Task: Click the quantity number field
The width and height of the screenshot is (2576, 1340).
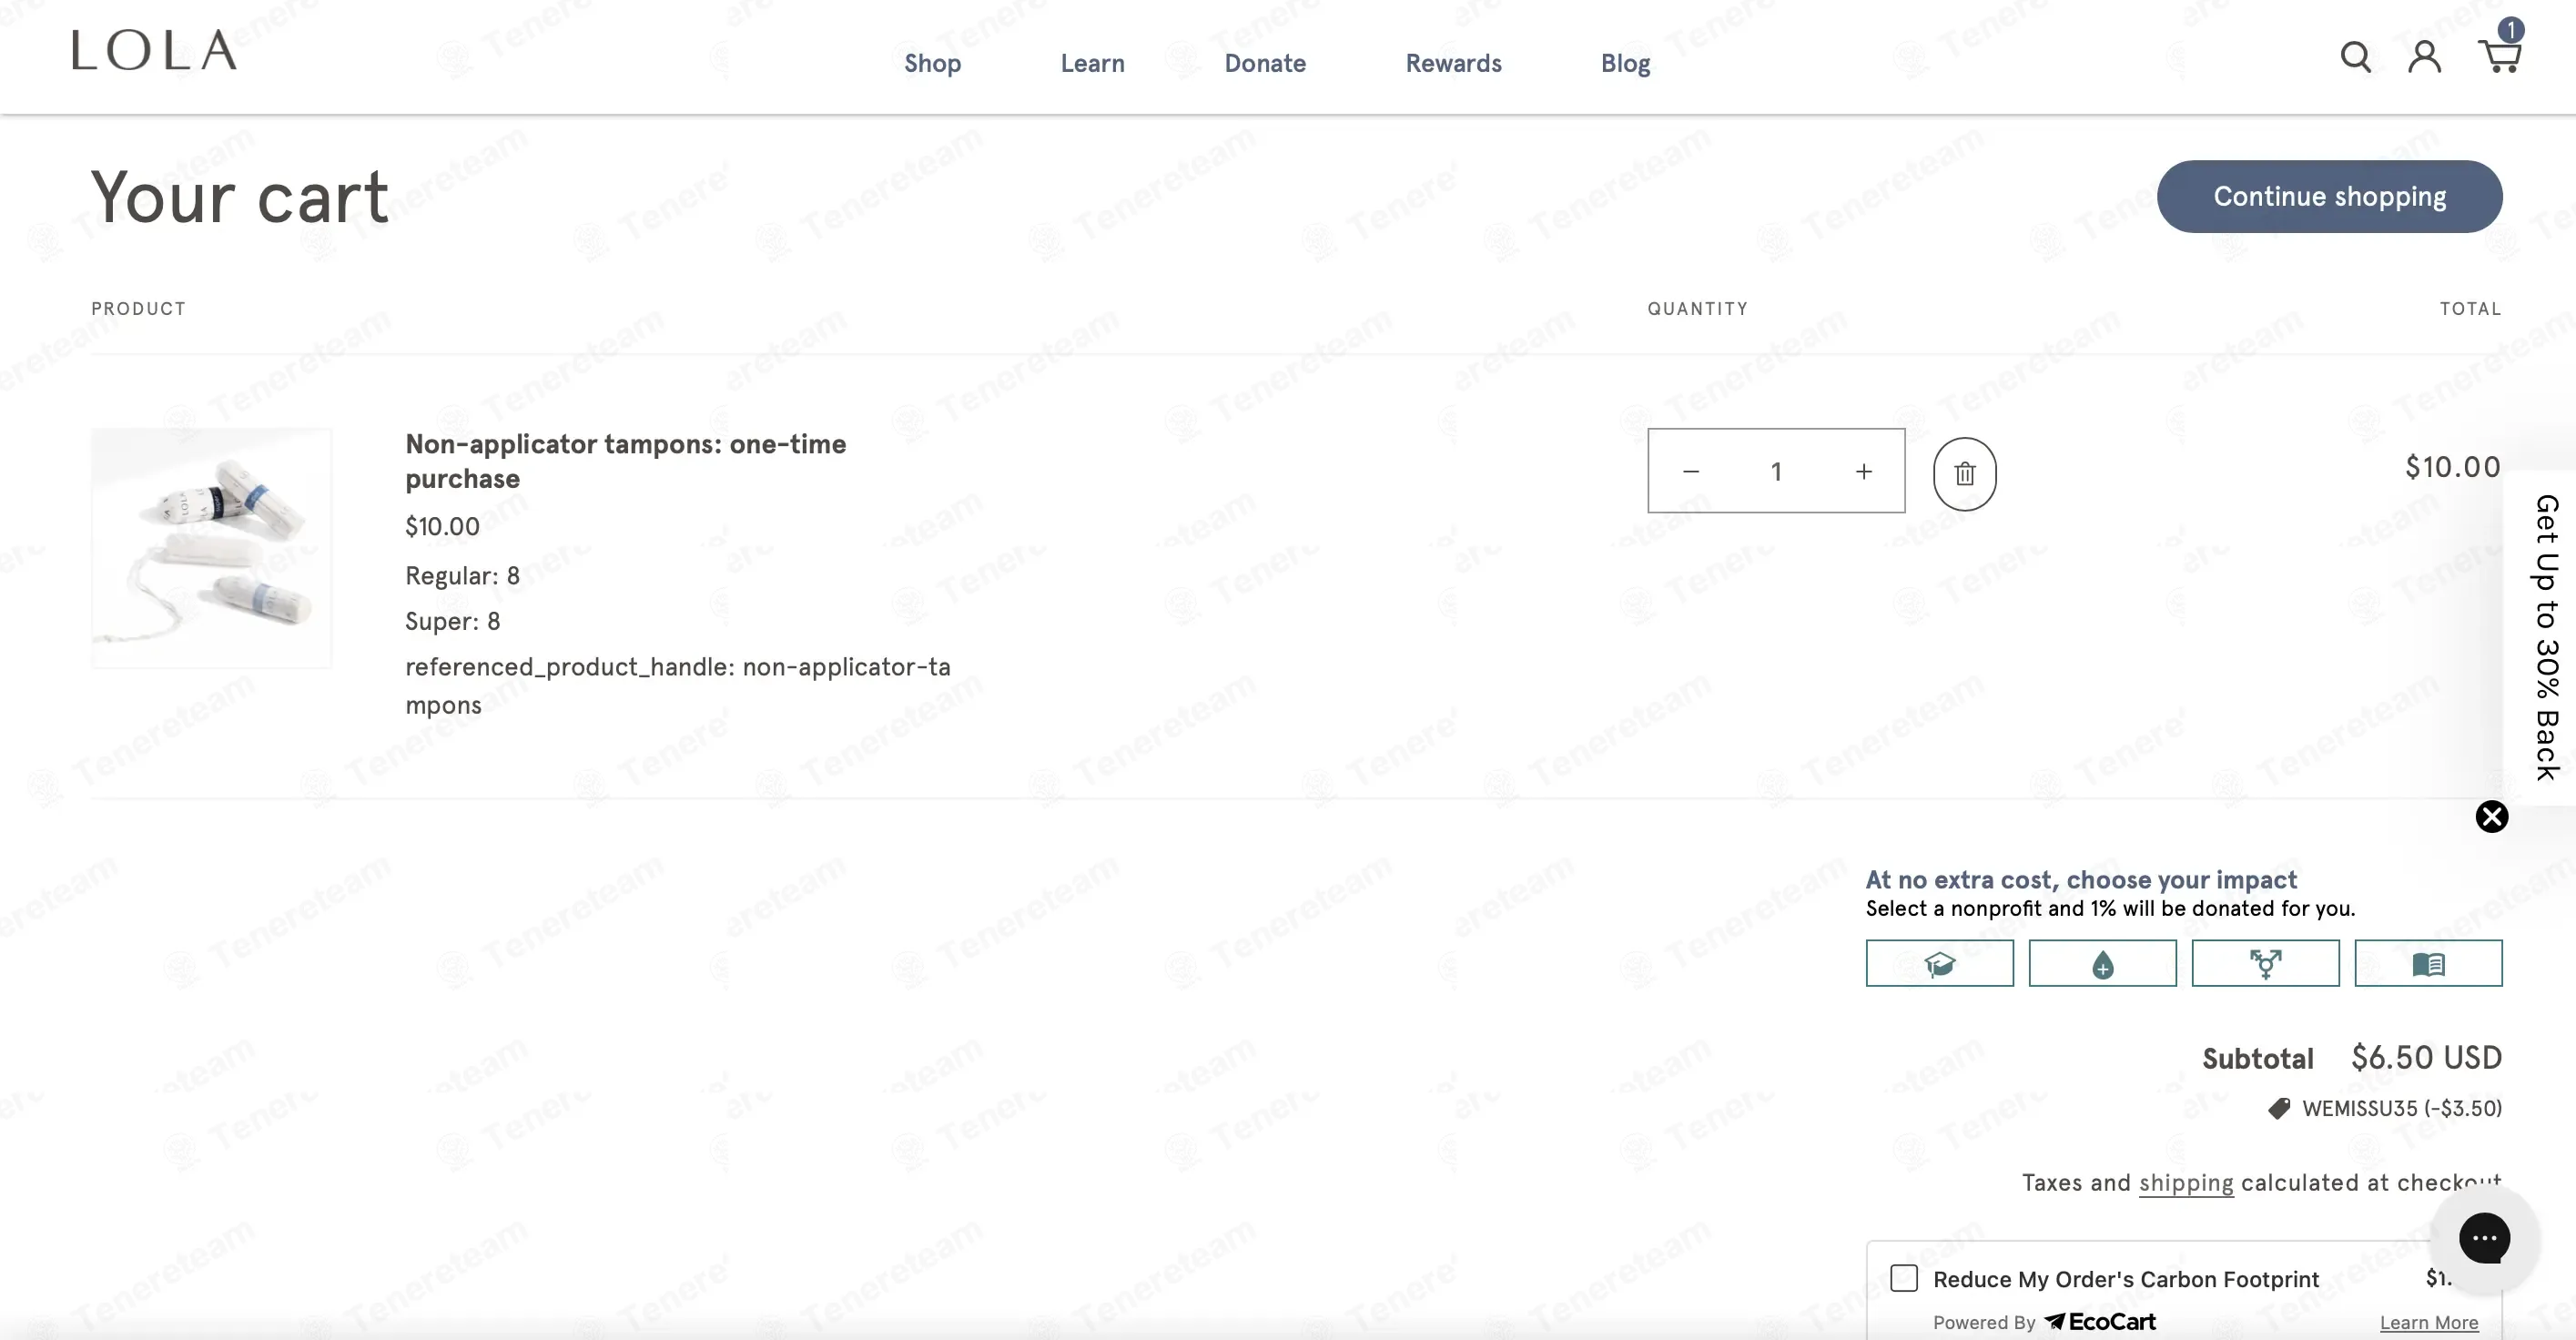Action: pos(1776,471)
